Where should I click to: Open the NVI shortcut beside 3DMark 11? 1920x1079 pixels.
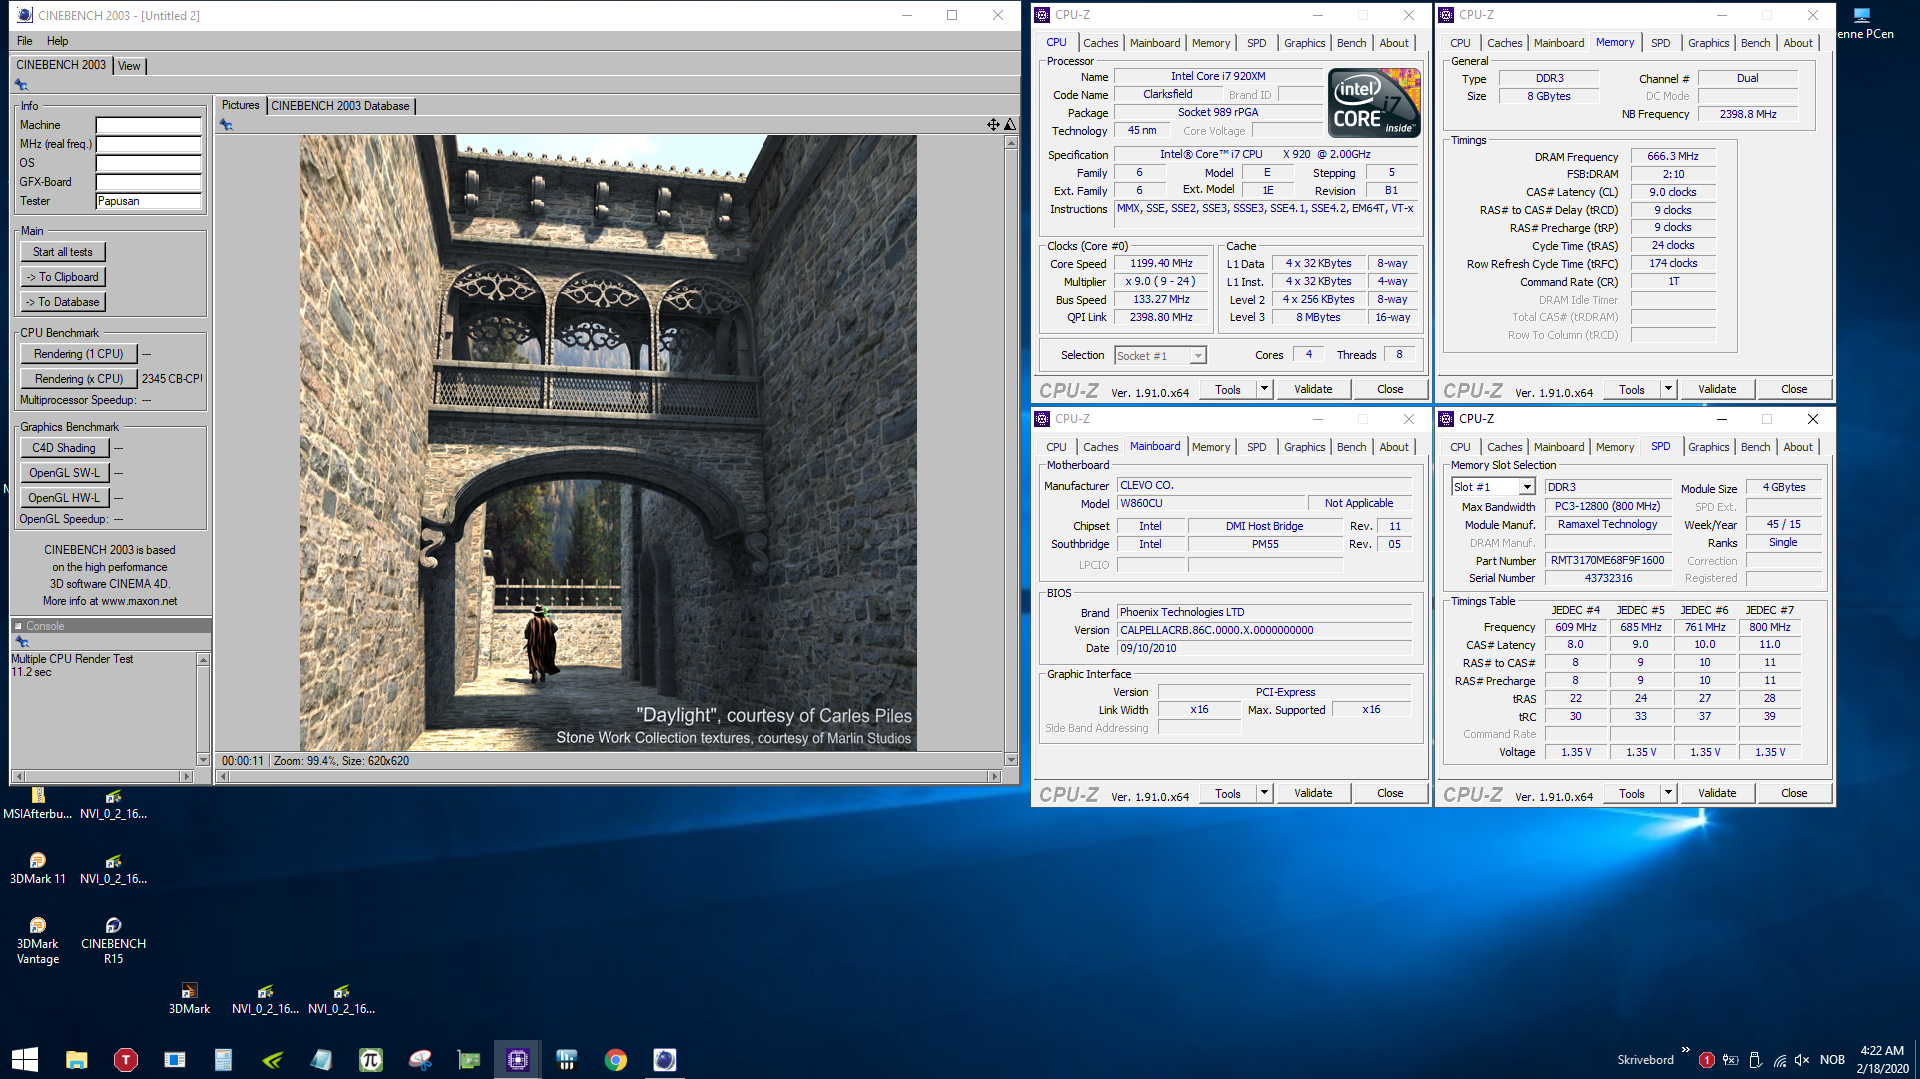coord(113,868)
